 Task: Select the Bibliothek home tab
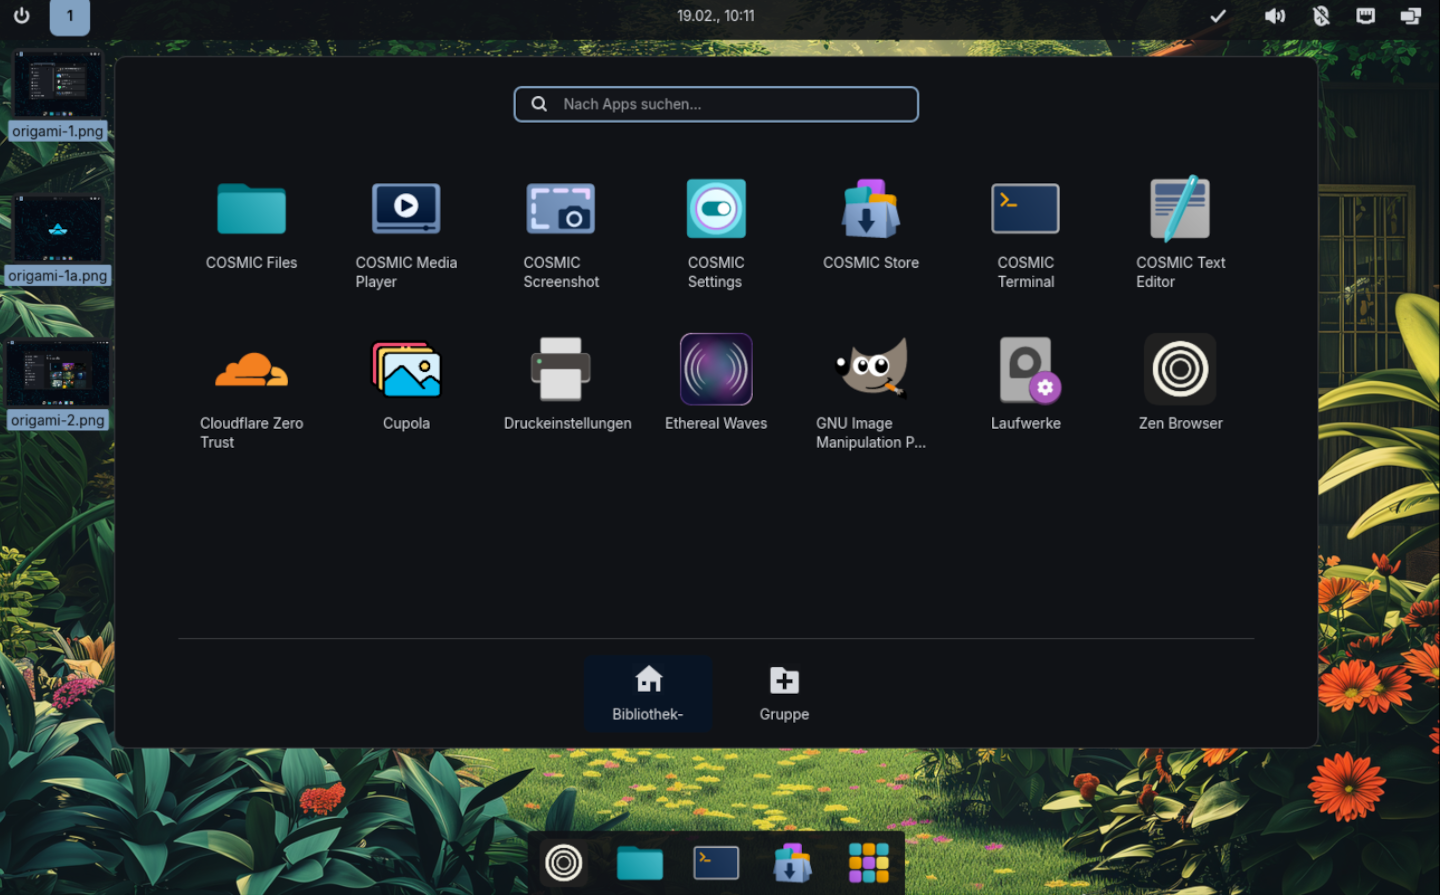[648, 693]
